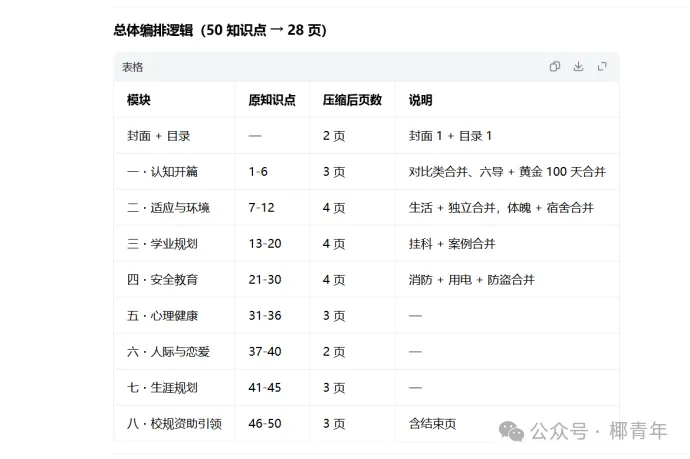Screen dimensions: 690x459
Task: Click the 压缩后页数 column header
Action: 352,100
